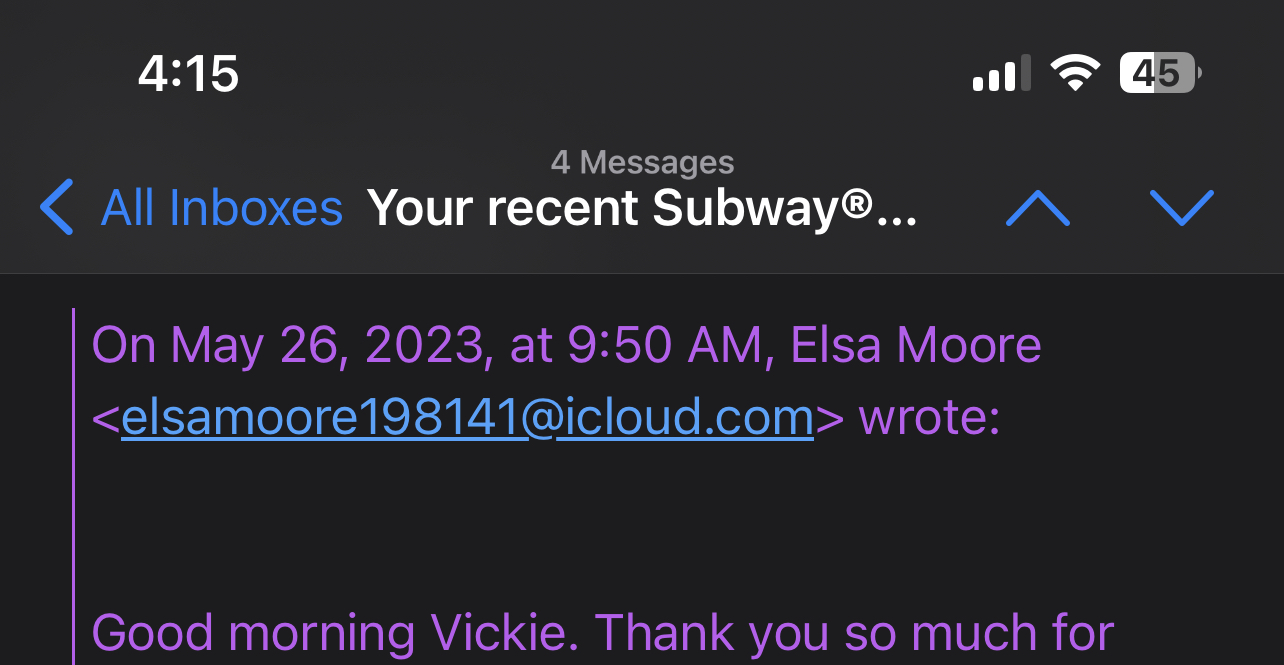Tap the cellular signal bars icon

pos(1001,75)
